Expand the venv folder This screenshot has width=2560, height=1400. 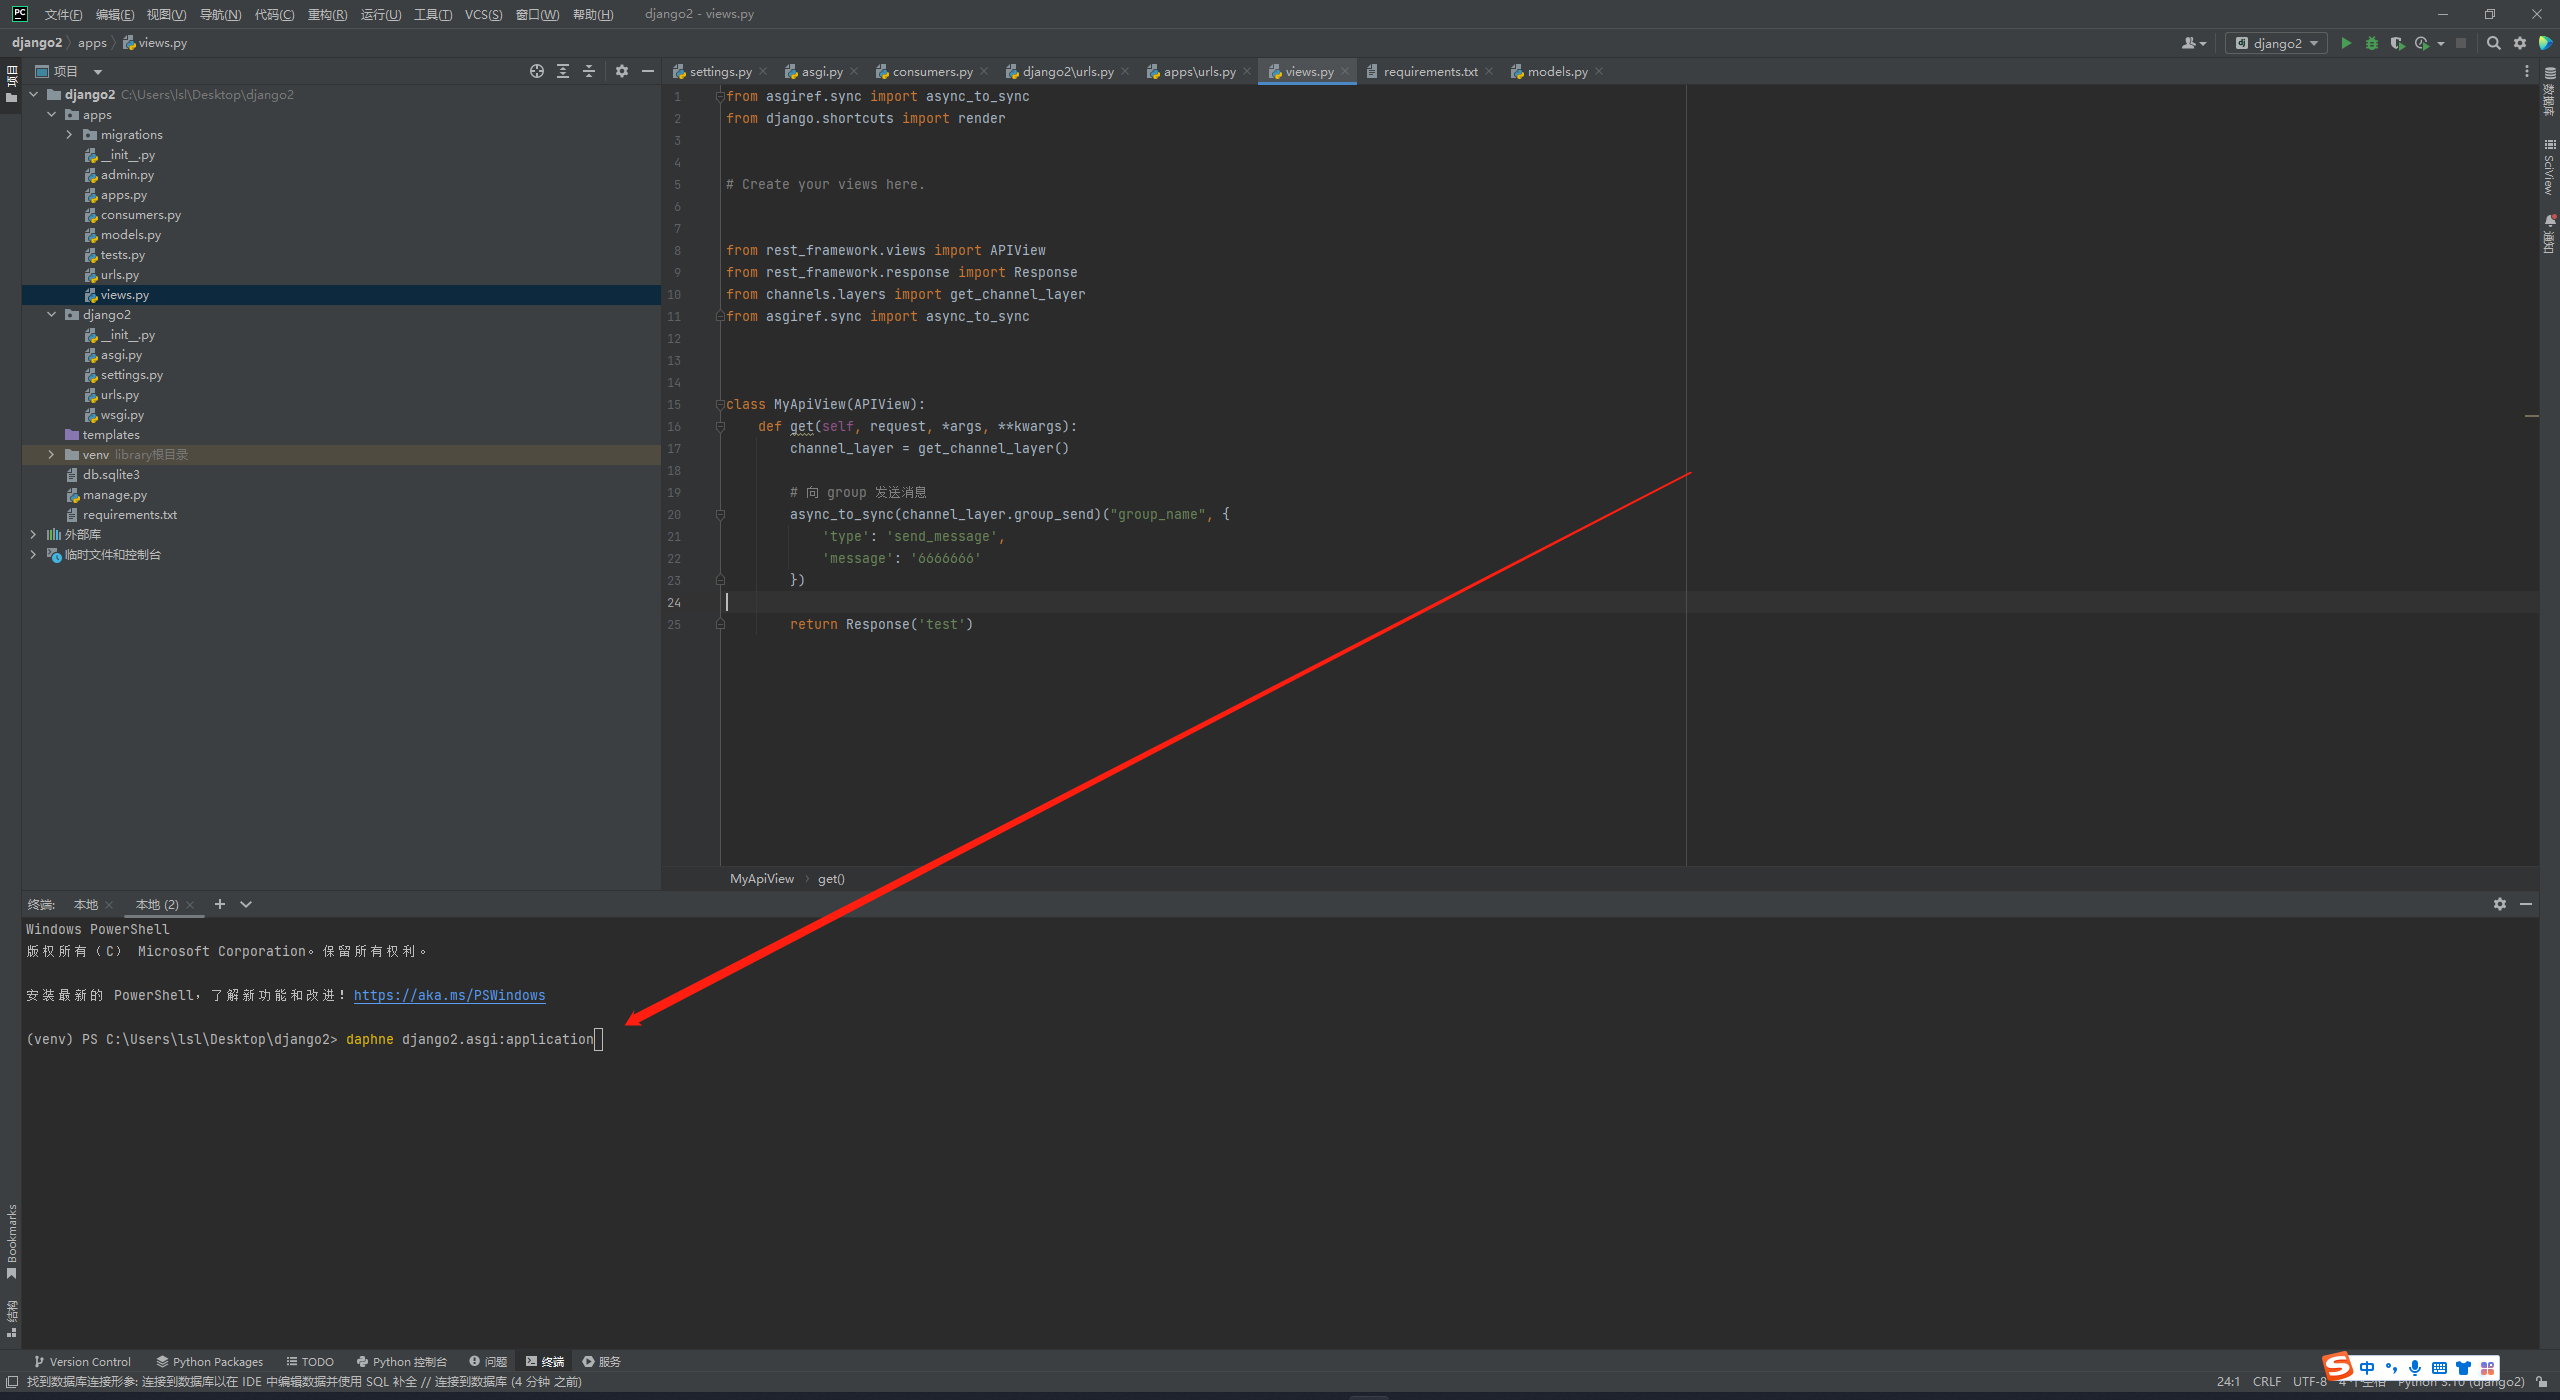(52, 455)
